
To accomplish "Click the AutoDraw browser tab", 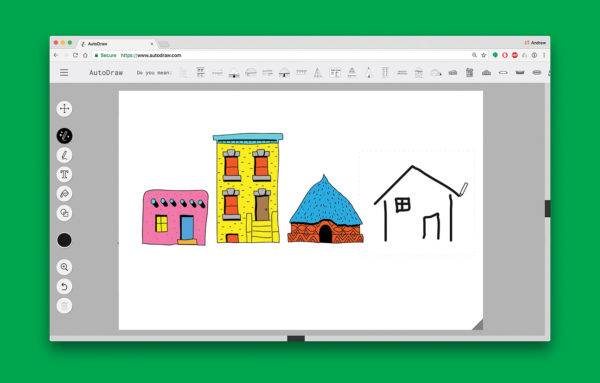I will pyautogui.click(x=116, y=44).
